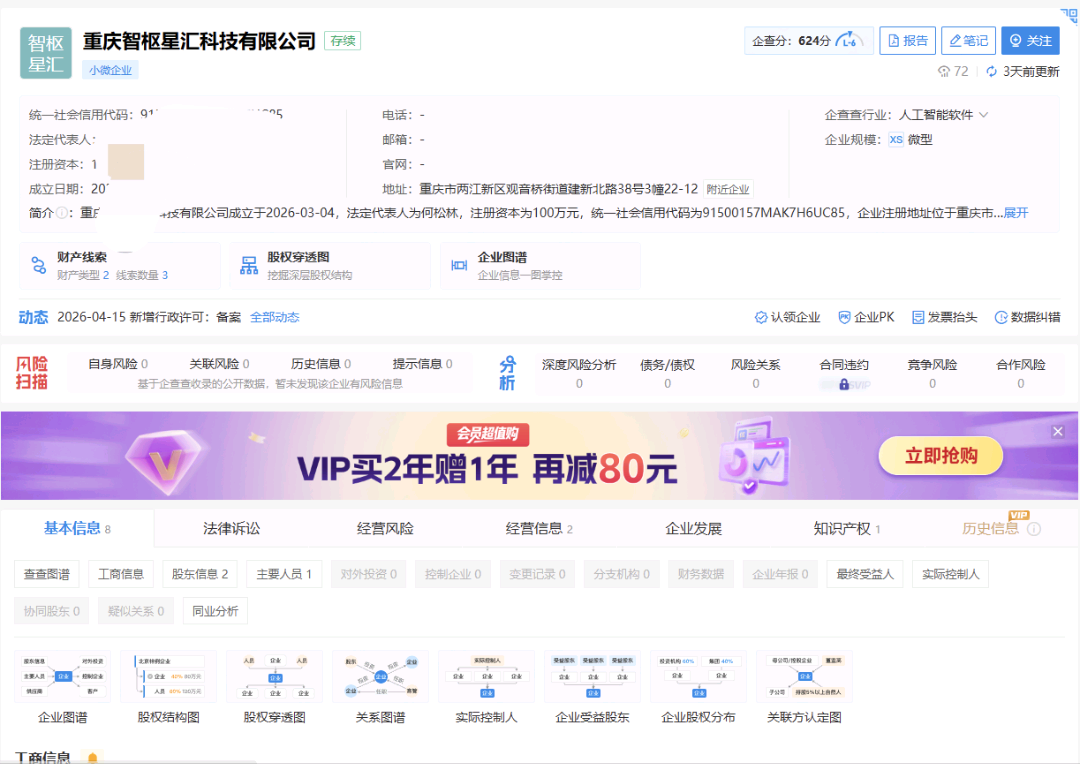This screenshot has height=764, width=1080.
Task: Open 深度风险分析 analysis item
Action: tap(579, 373)
